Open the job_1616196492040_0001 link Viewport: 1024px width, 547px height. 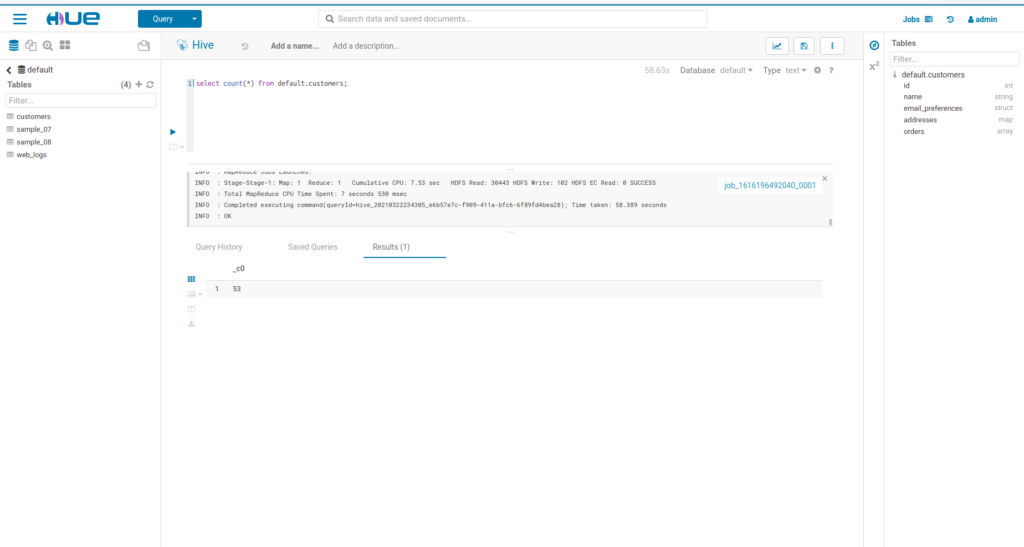[770, 185]
